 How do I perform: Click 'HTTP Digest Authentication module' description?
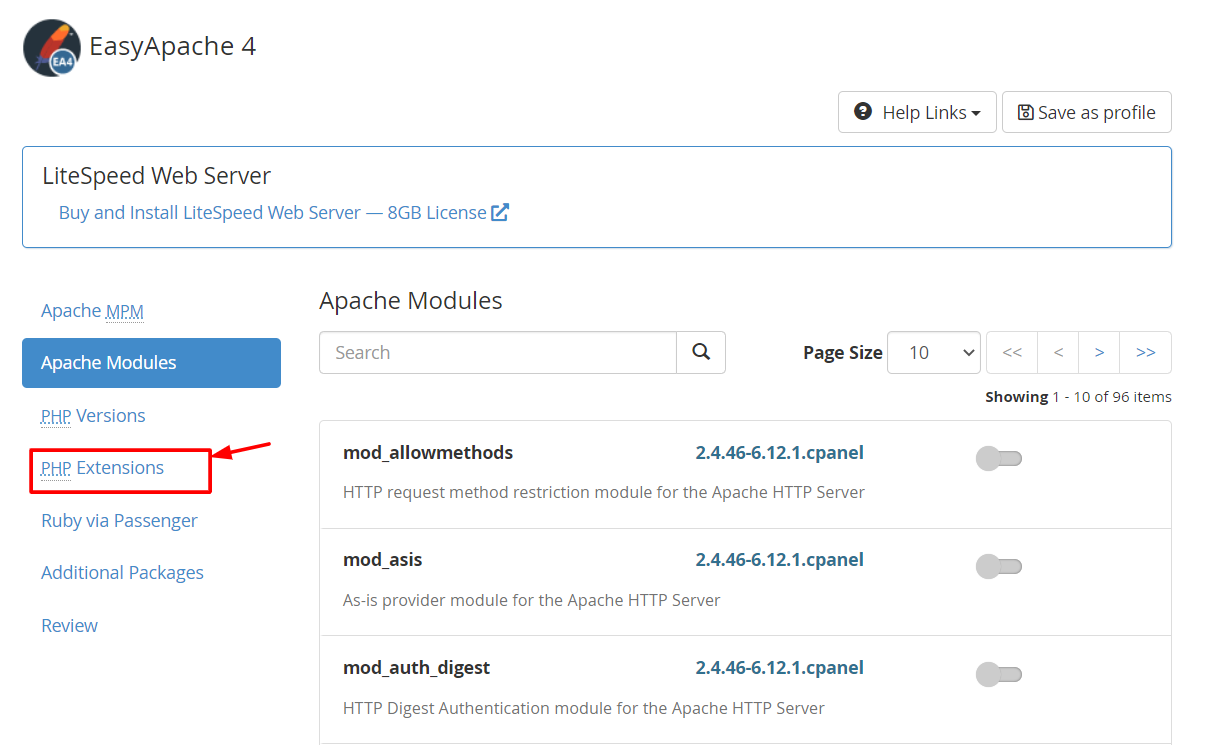584,708
